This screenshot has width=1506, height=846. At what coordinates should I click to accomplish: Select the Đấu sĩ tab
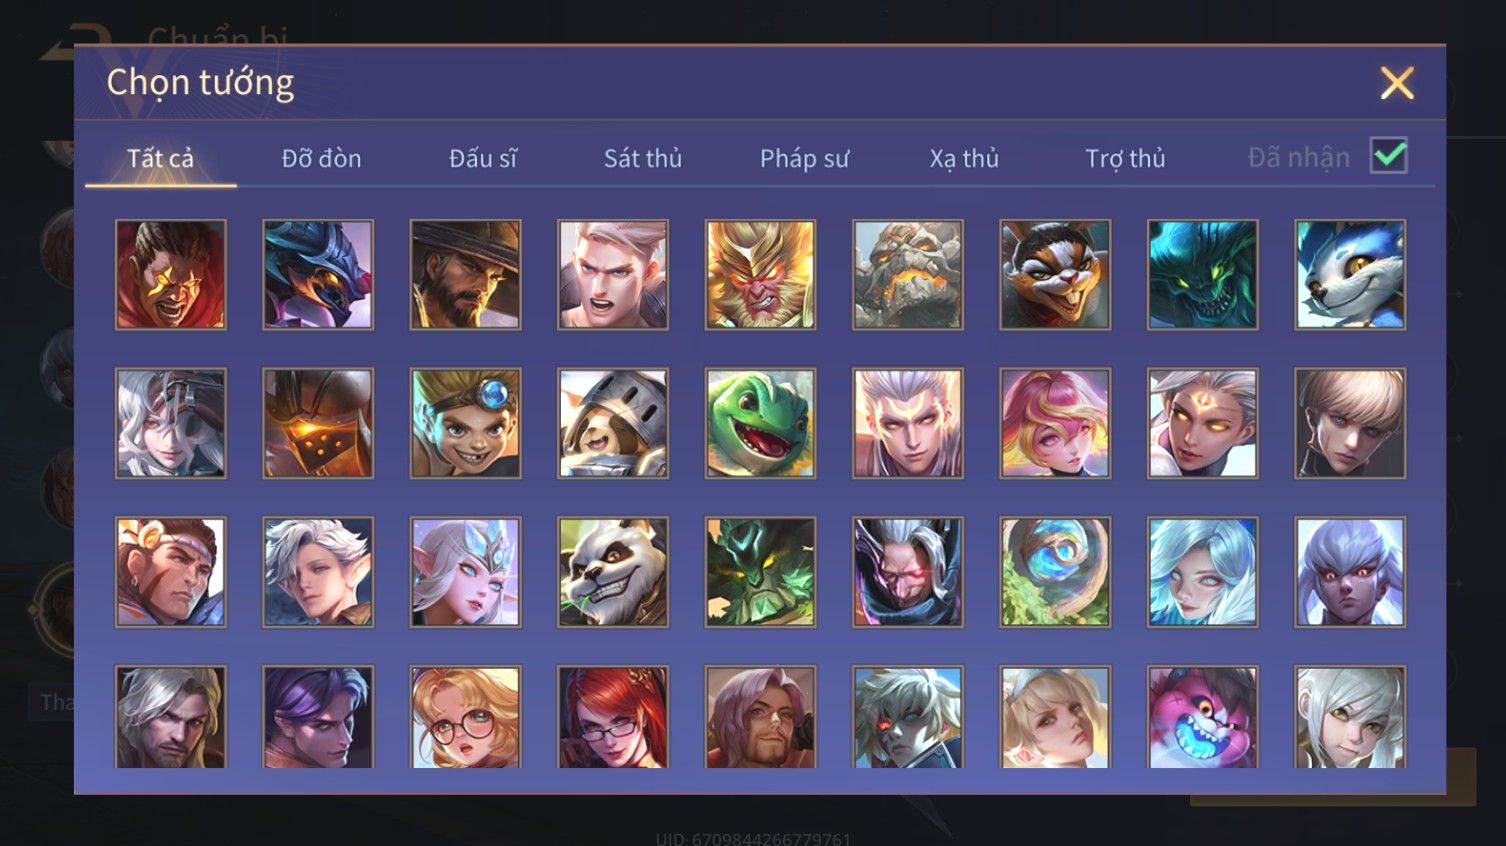click(x=482, y=158)
